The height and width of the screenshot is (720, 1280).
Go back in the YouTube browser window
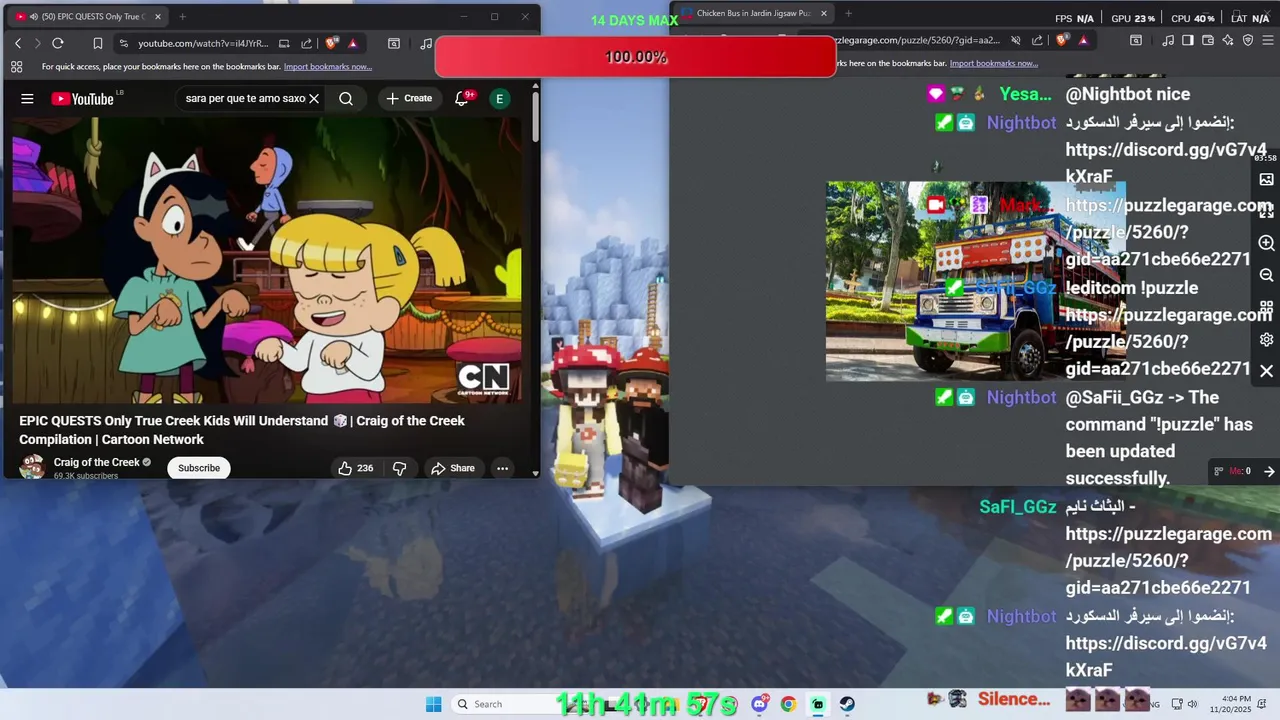(18, 43)
